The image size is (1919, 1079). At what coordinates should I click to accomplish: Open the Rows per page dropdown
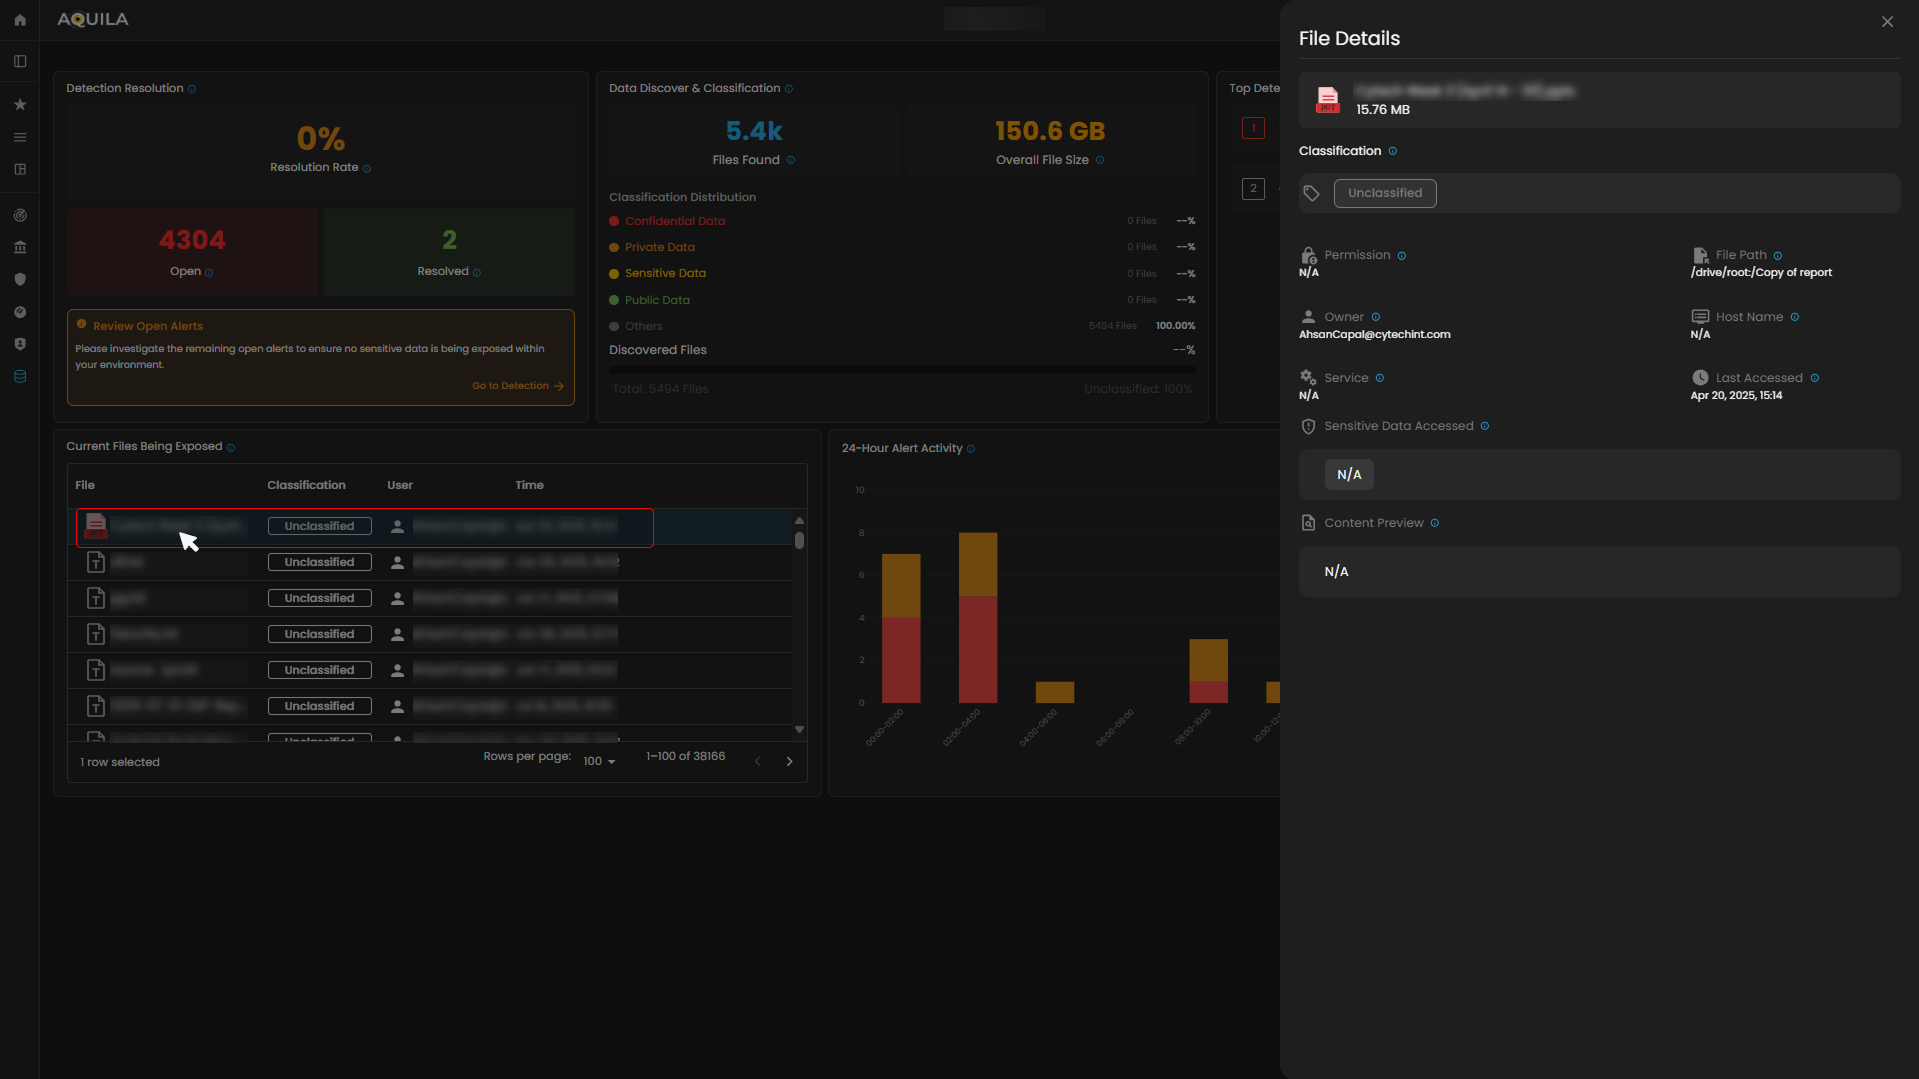coord(599,762)
